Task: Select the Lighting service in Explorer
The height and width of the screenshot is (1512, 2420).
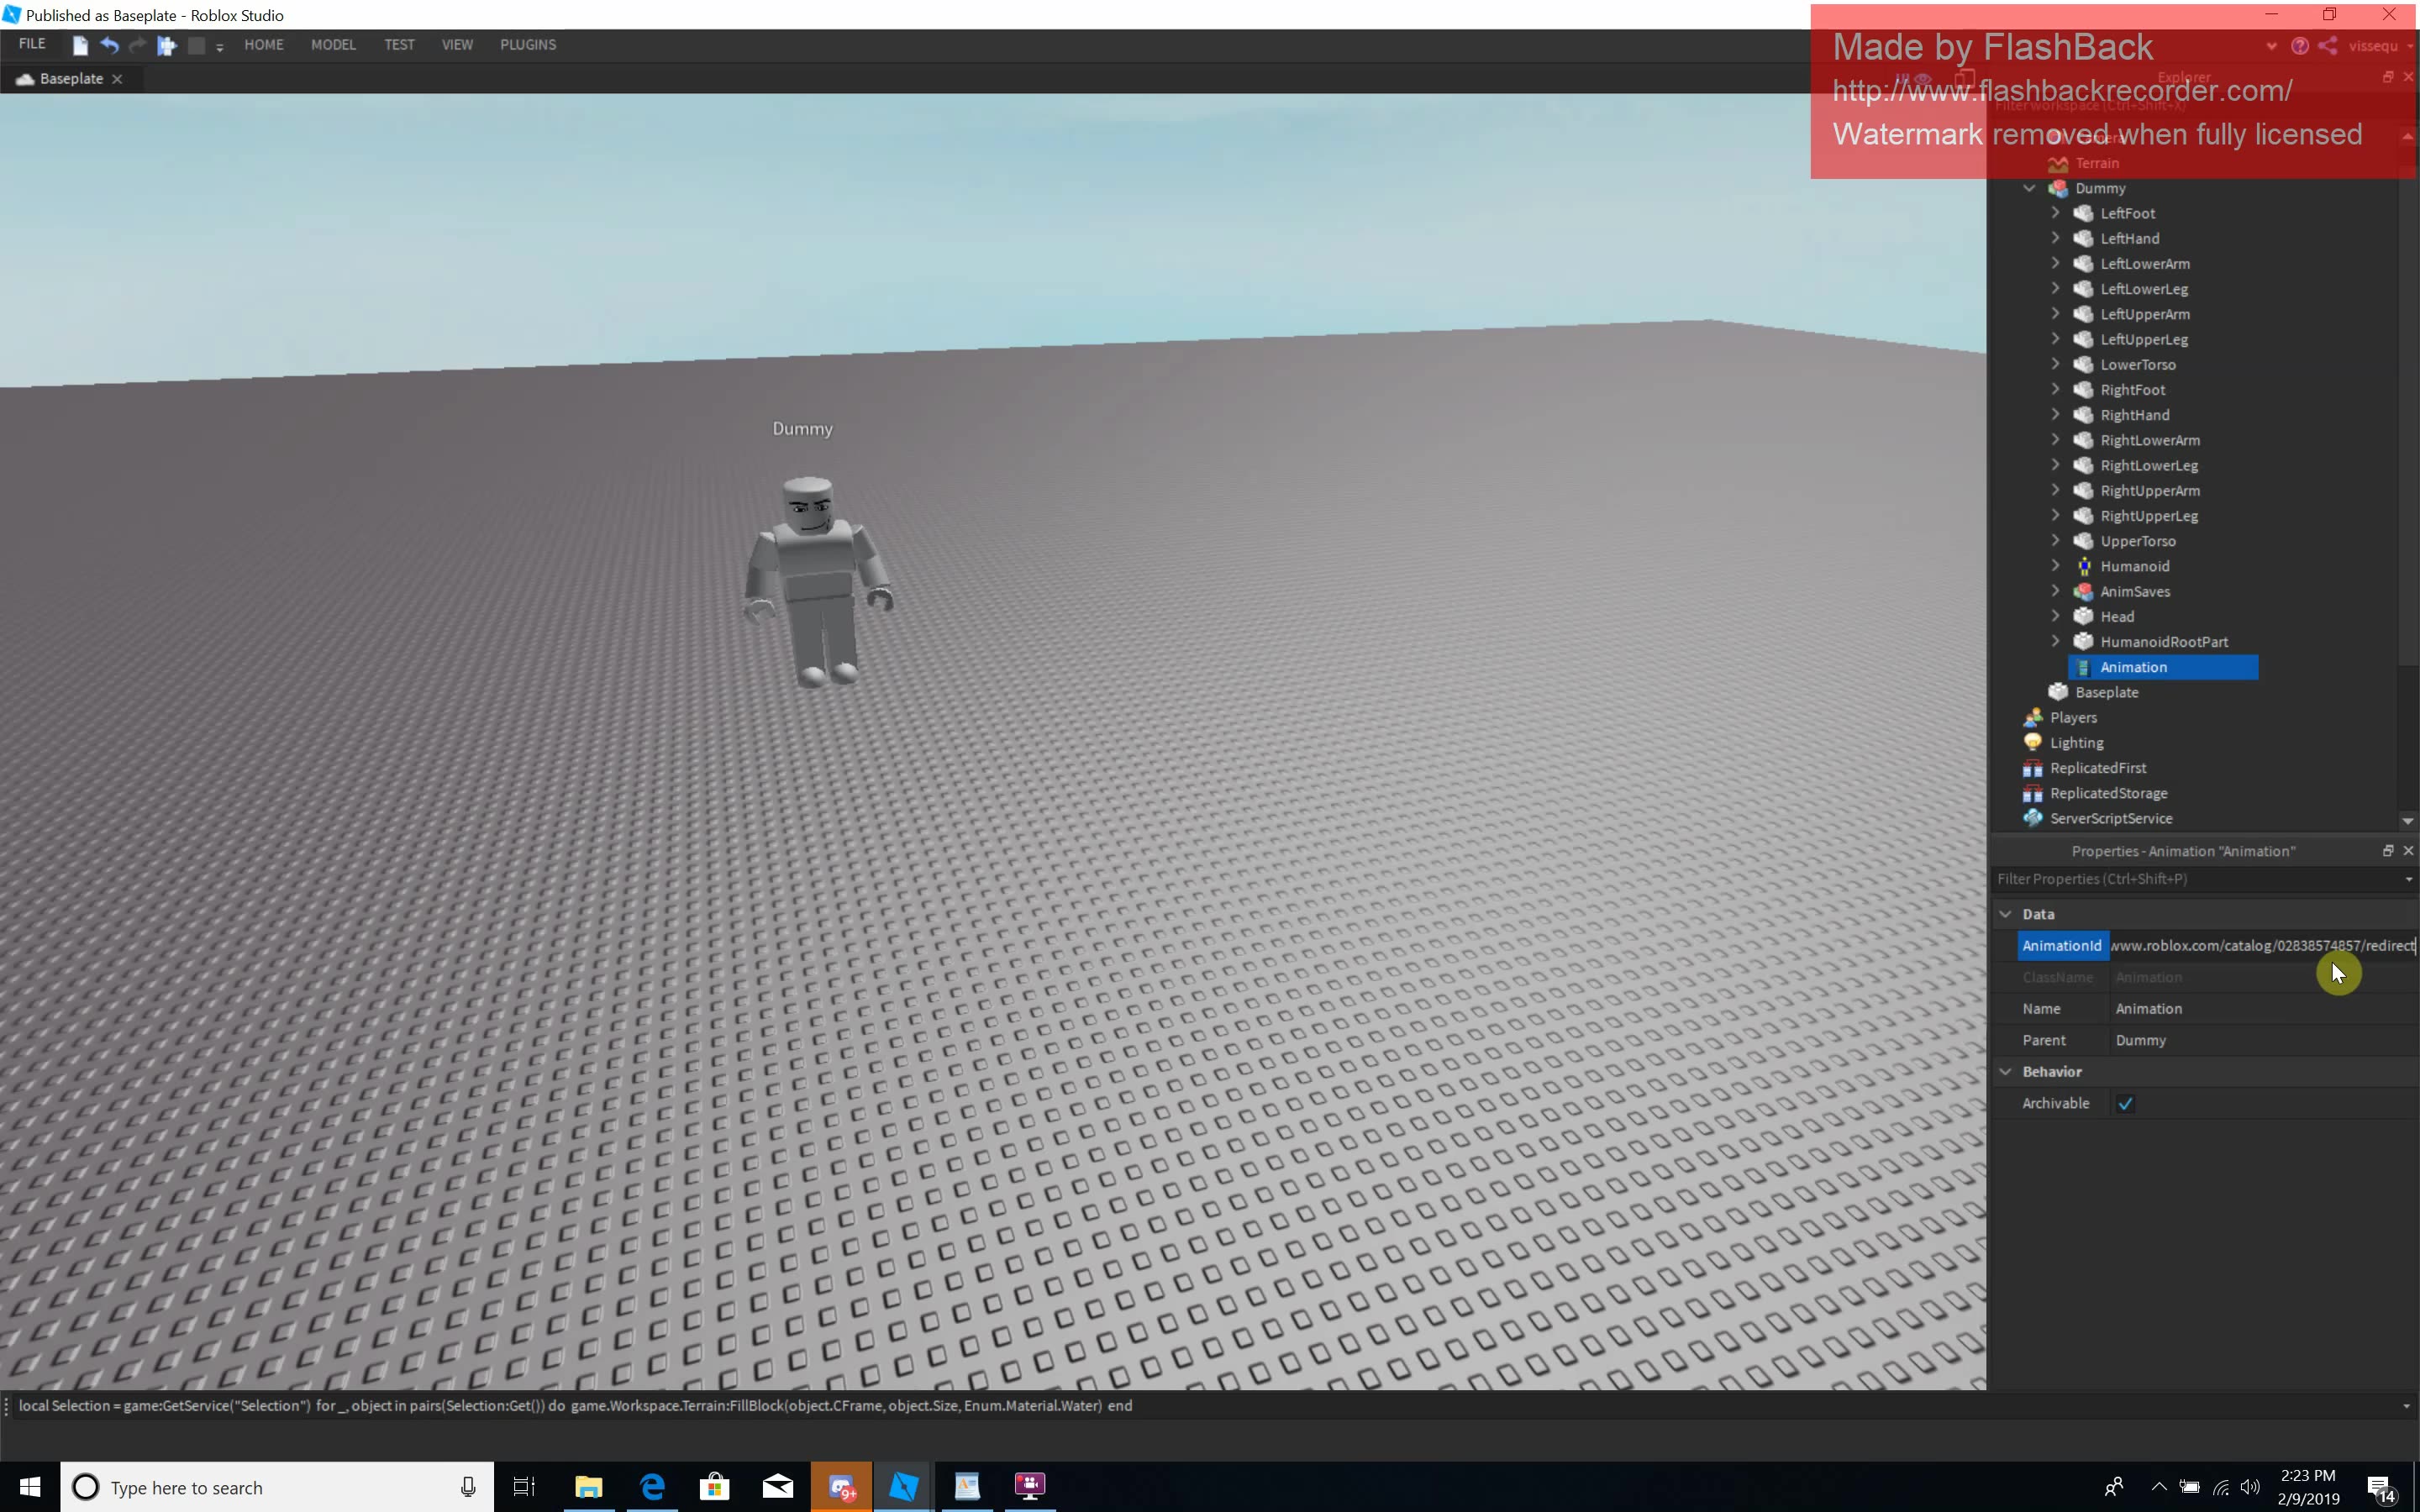Action: click(2077, 742)
